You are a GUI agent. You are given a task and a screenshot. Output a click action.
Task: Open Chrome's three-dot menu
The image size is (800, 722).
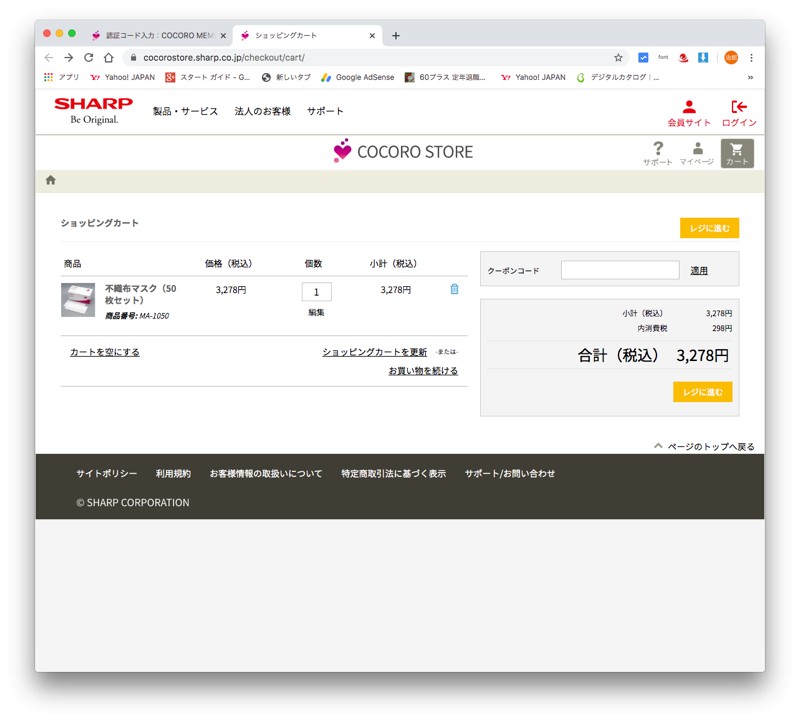click(x=752, y=58)
